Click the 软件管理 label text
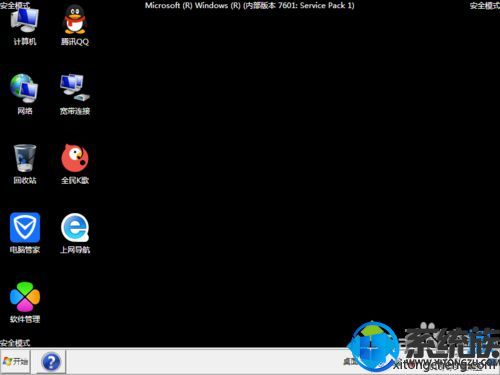500x375 pixels. pyautogui.click(x=25, y=319)
